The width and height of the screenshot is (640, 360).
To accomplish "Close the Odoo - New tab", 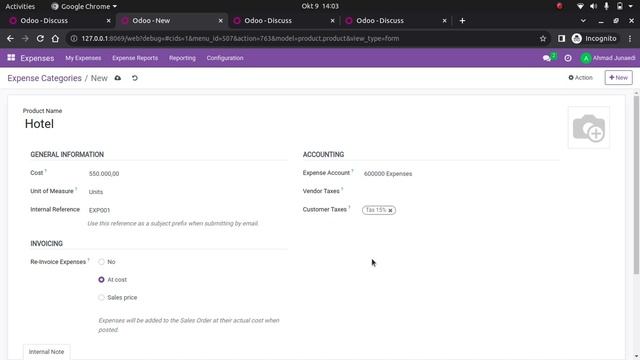I will point(220,20).
